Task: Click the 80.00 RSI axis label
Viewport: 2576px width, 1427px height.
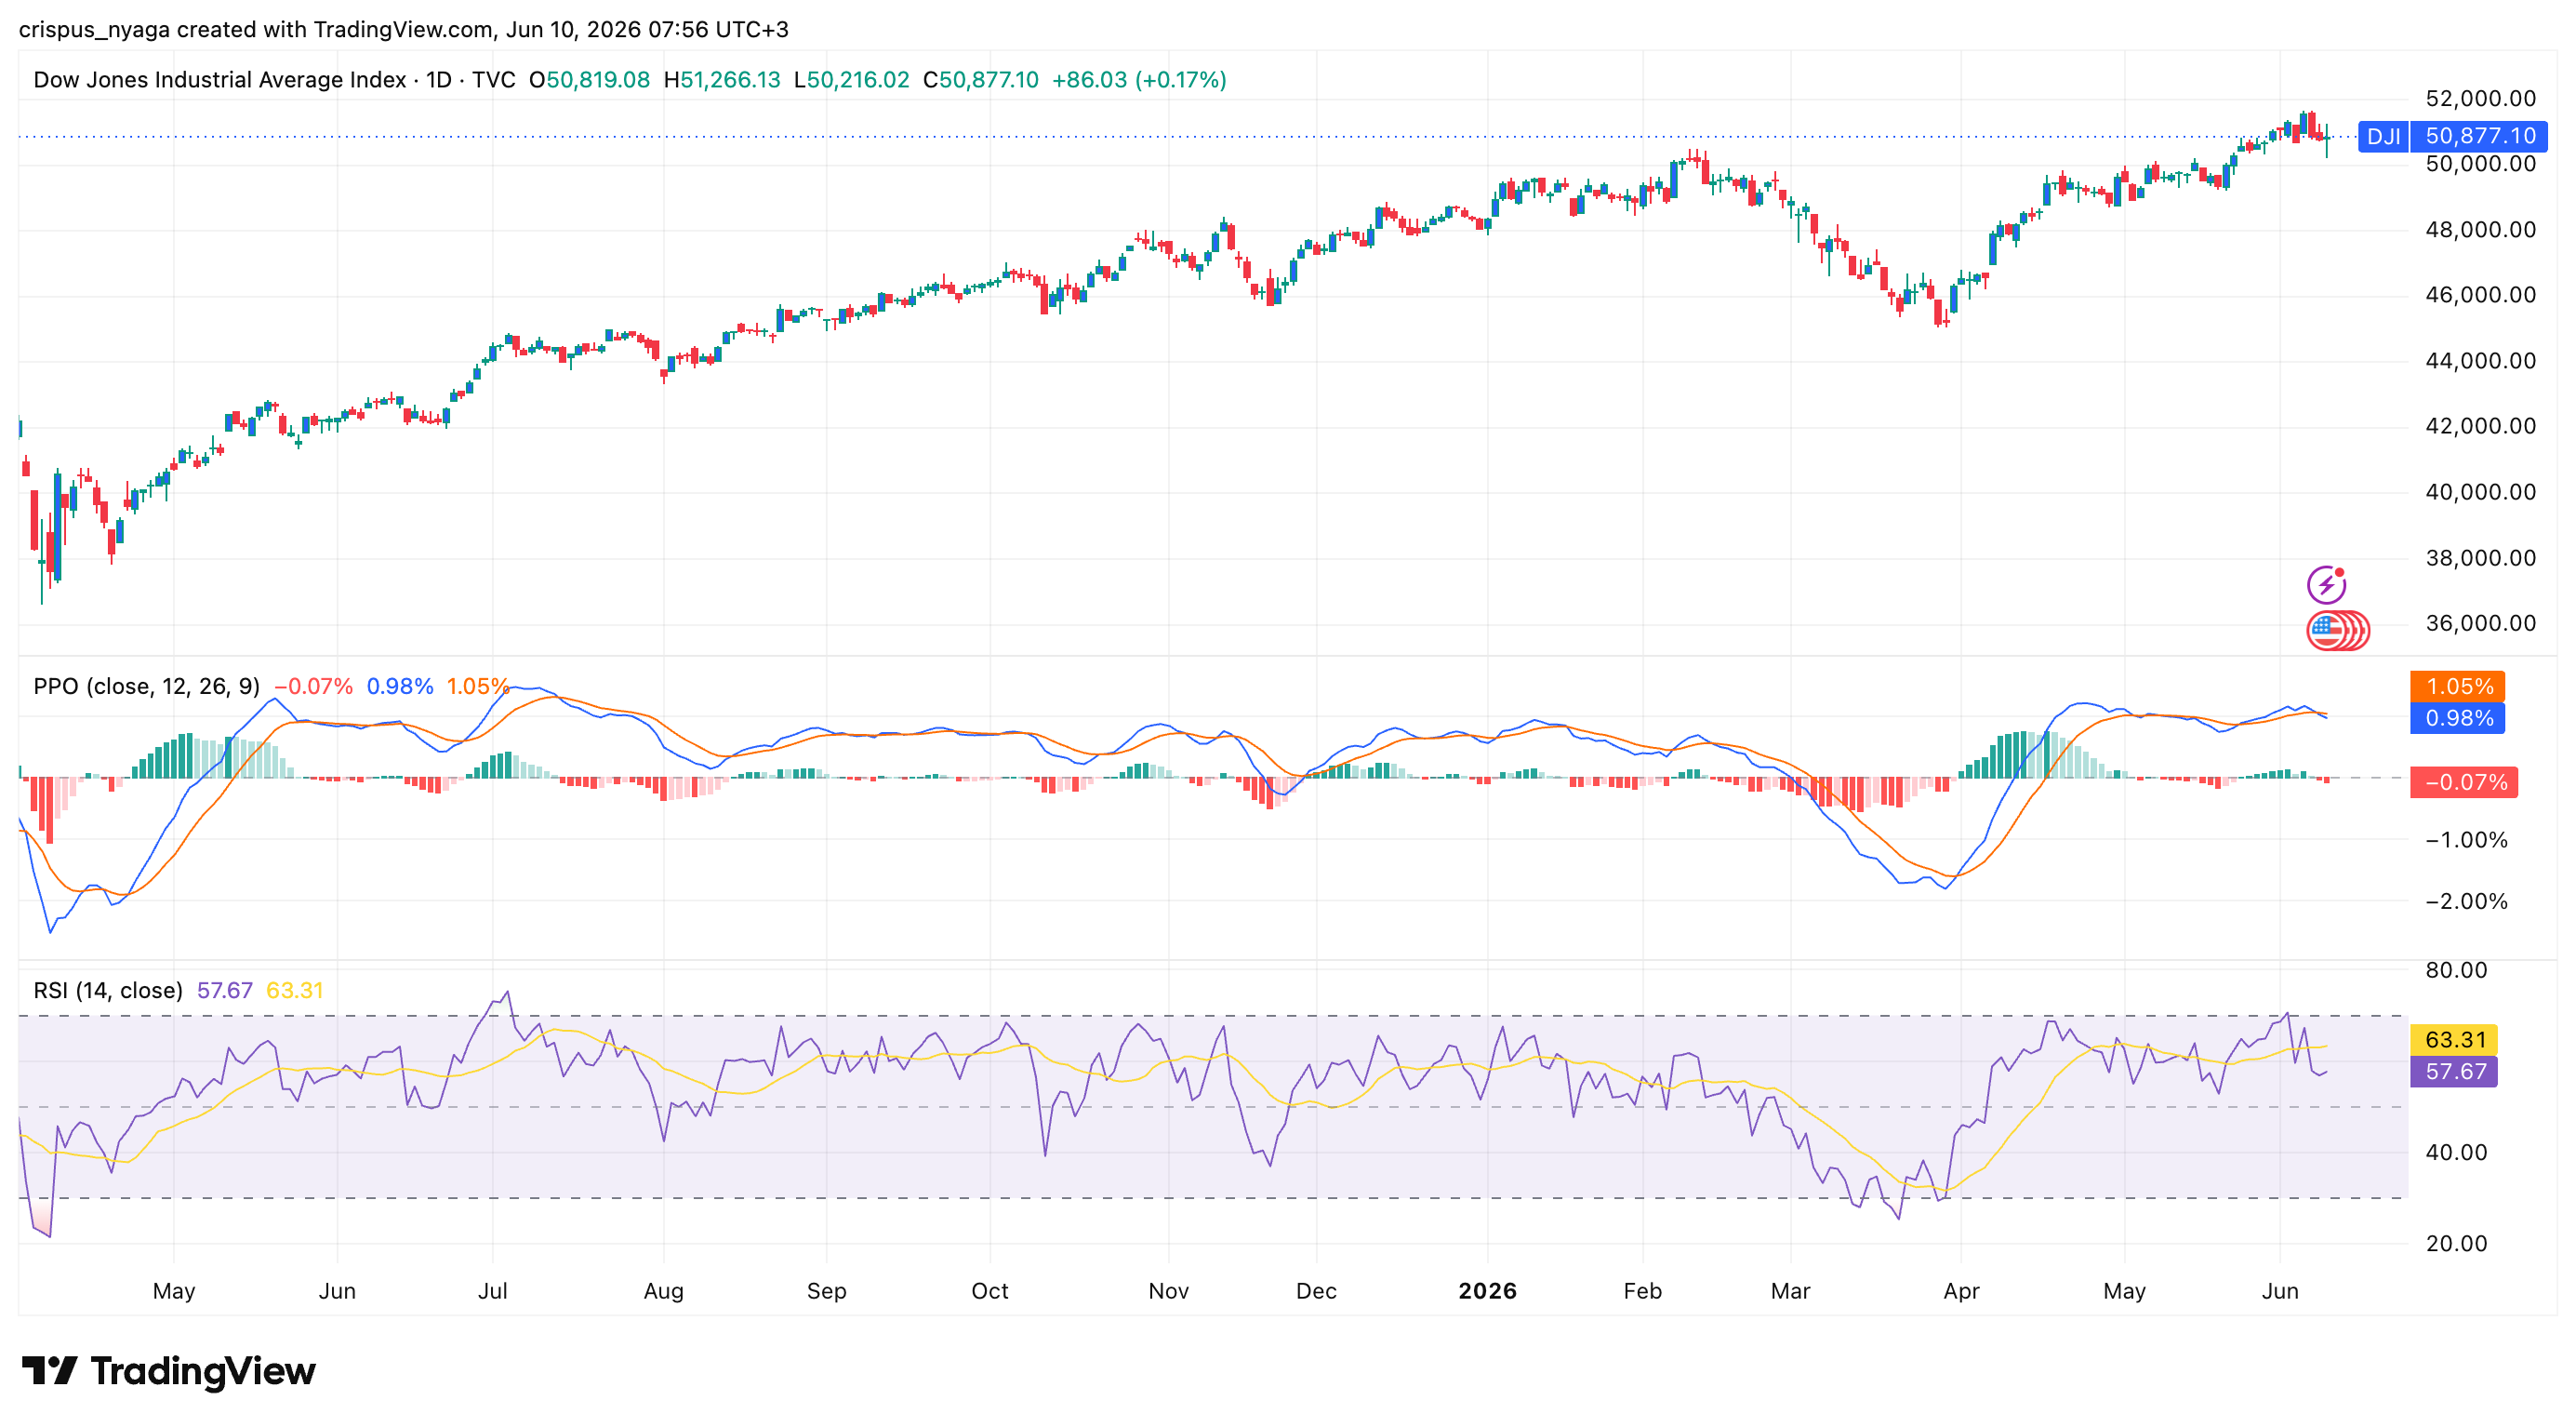Action: click(x=2456, y=970)
